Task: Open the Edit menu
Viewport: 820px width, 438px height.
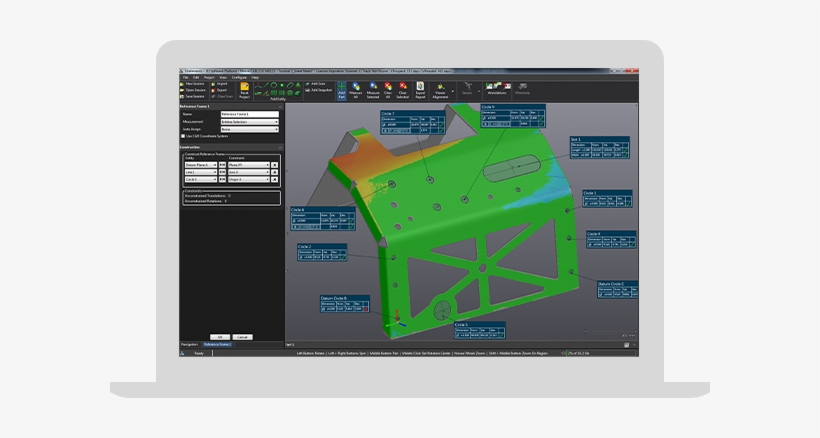Action: pyautogui.click(x=196, y=77)
